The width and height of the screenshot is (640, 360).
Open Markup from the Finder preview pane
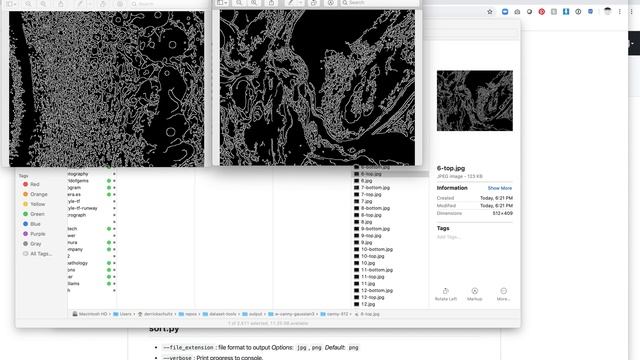pyautogui.click(x=475, y=291)
